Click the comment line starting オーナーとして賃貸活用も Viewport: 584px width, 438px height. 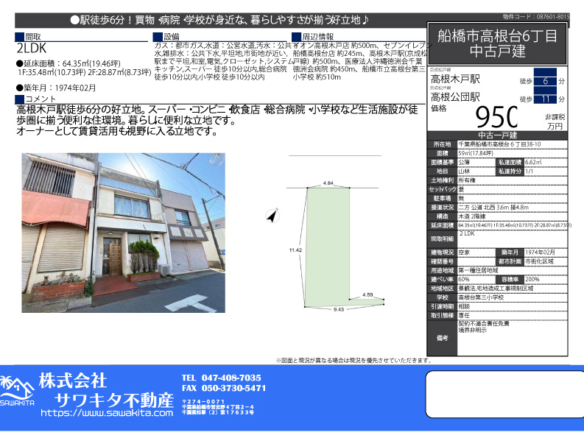click(x=117, y=131)
